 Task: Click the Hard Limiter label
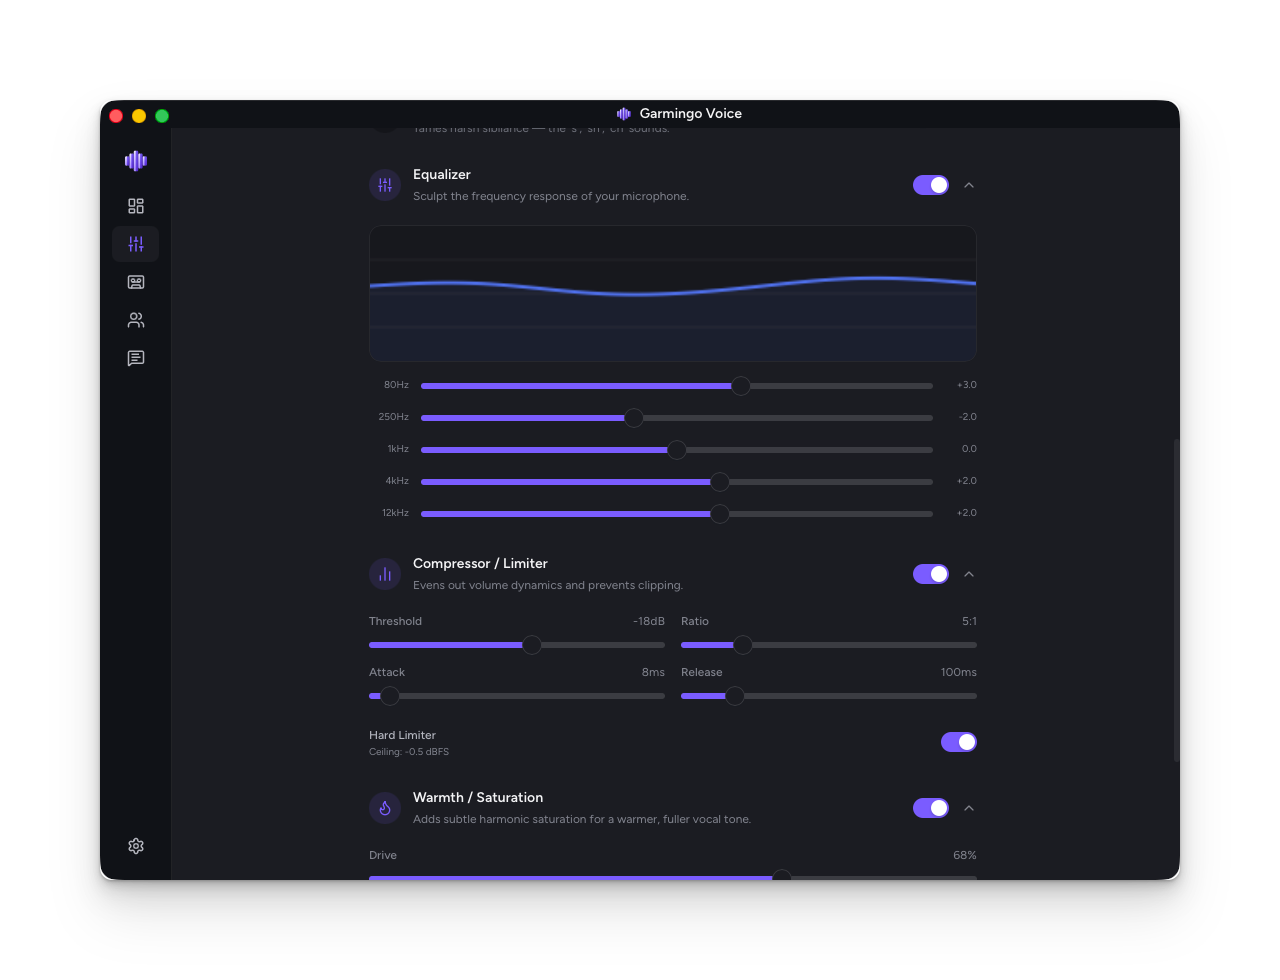point(402,735)
